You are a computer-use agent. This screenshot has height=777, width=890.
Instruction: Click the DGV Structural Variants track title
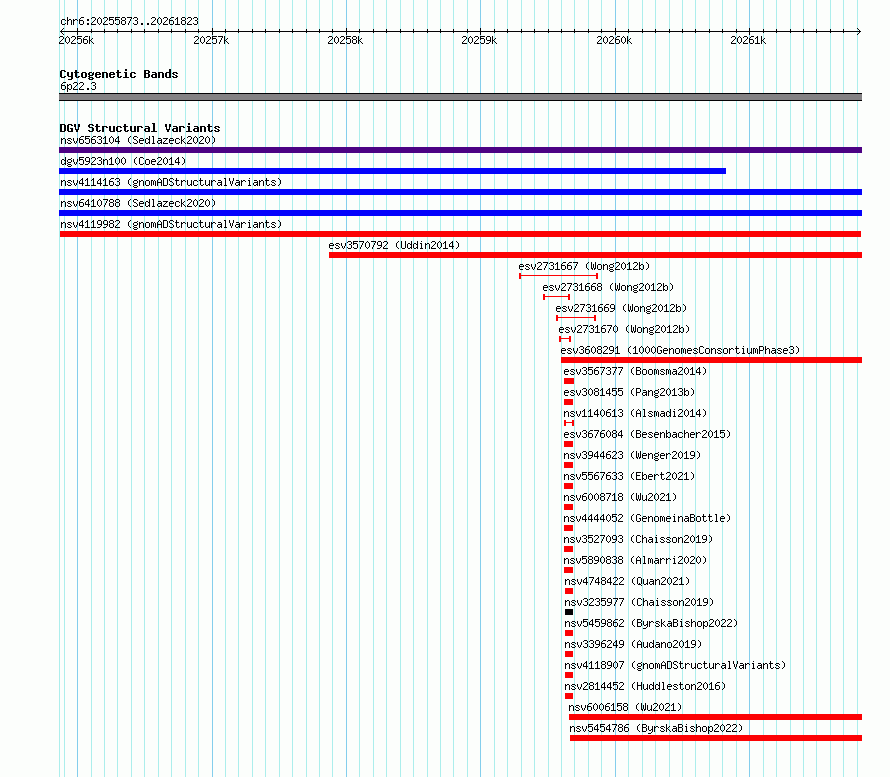click(x=140, y=128)
